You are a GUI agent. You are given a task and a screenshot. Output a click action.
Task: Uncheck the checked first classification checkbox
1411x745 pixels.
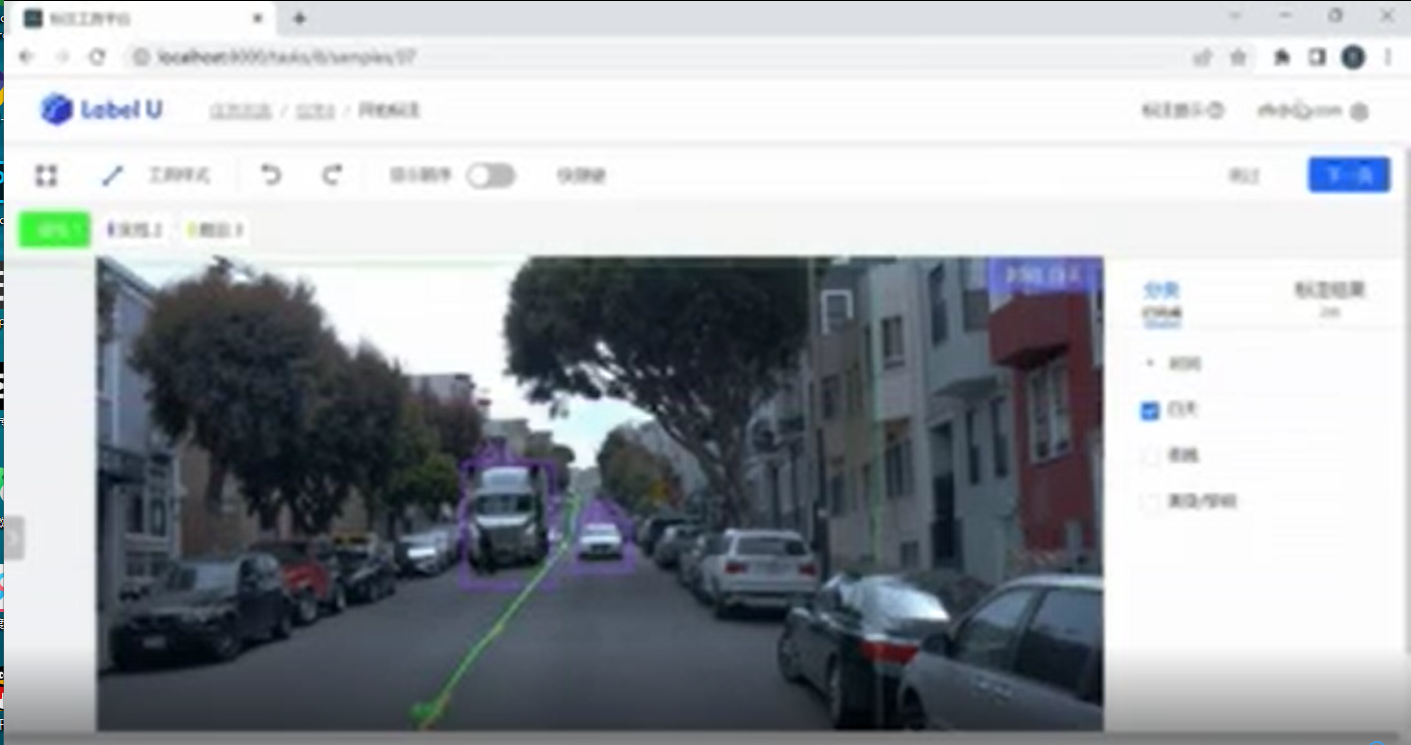pyautogui.click(x=1150, y=410)
